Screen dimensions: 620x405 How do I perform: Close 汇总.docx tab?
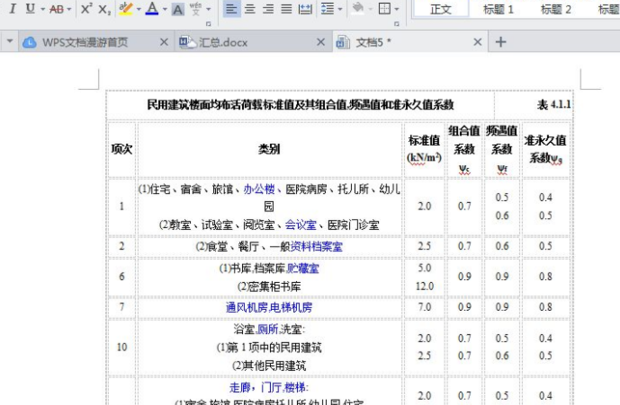click(x=321, y=42)
